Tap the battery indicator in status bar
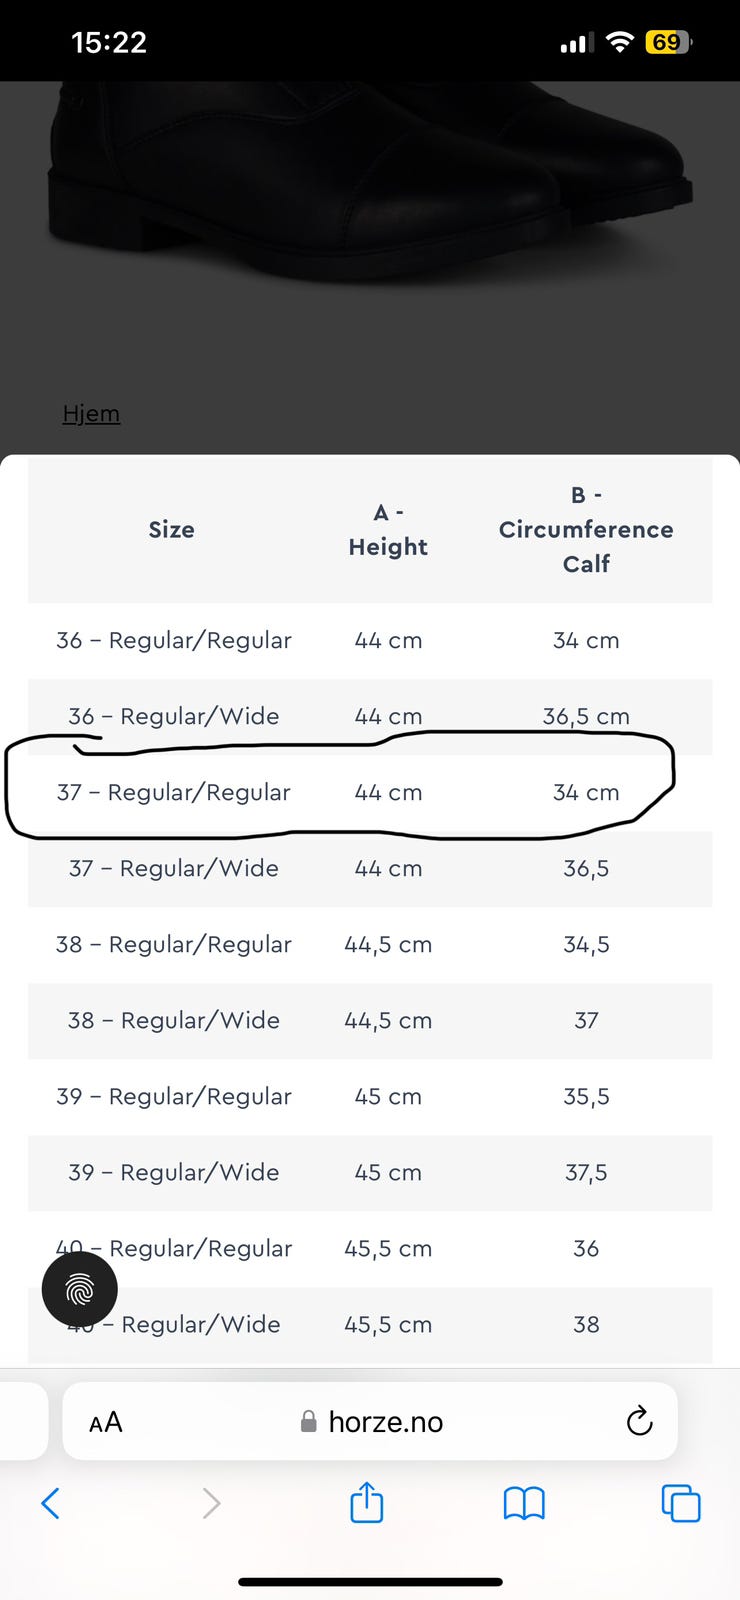This screenshot has width=740, height=1600. point(668,42)
